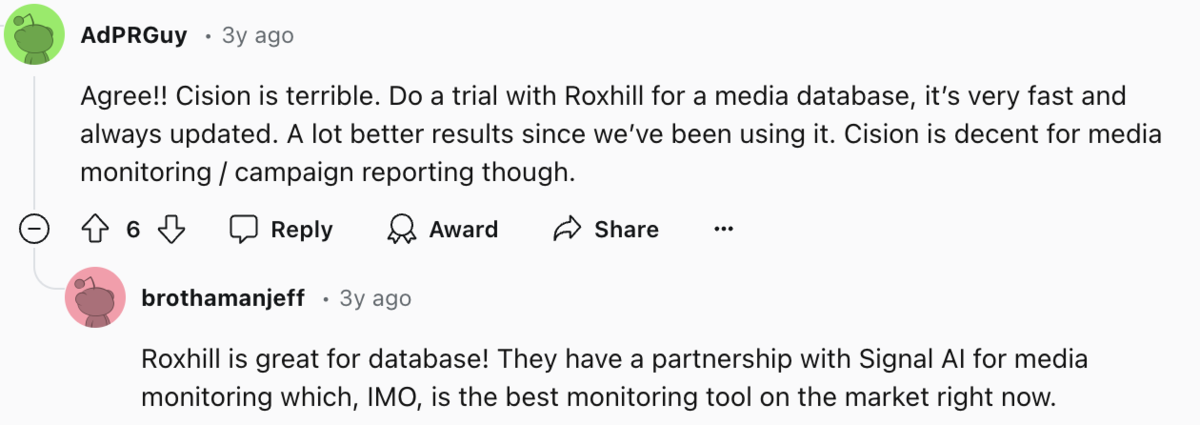Click the Award ribbon icon
The image size is (1200, 425).
click(x=402, y=229)
